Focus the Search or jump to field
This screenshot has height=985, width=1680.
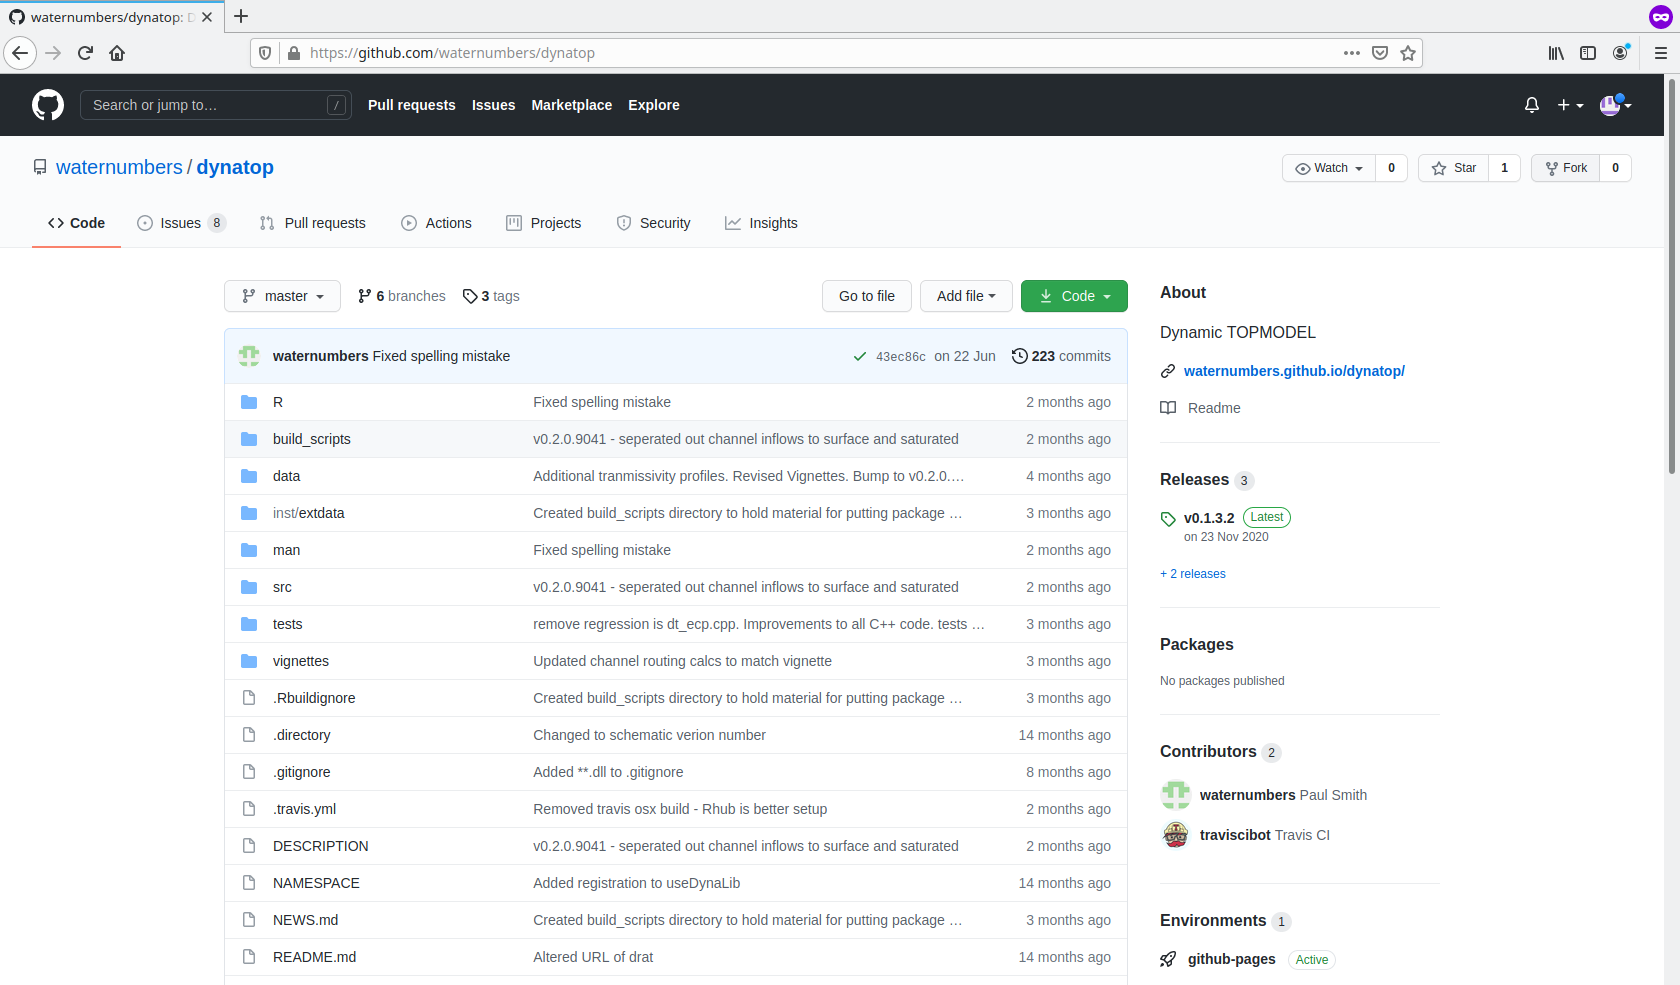(x=216, y=105)
